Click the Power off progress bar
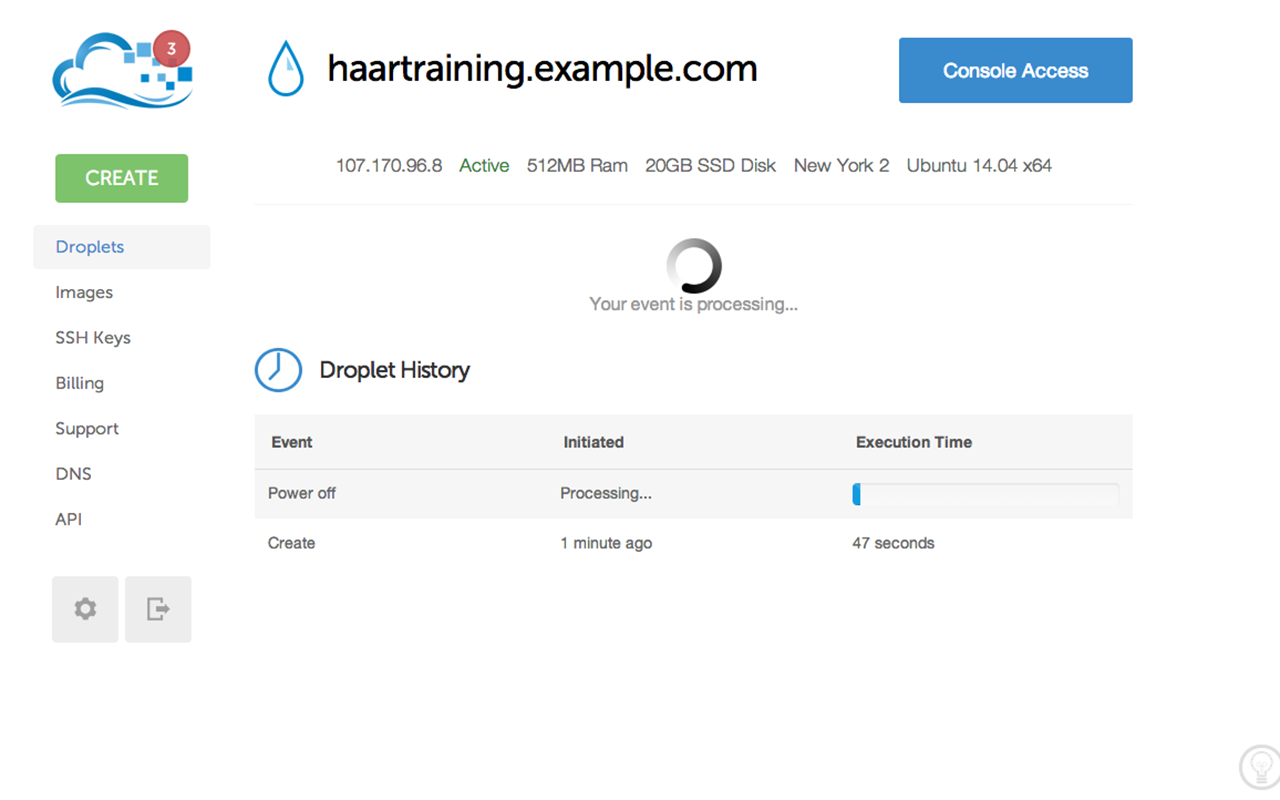This screenshot has width=1280, height=800. click(985, 494)
